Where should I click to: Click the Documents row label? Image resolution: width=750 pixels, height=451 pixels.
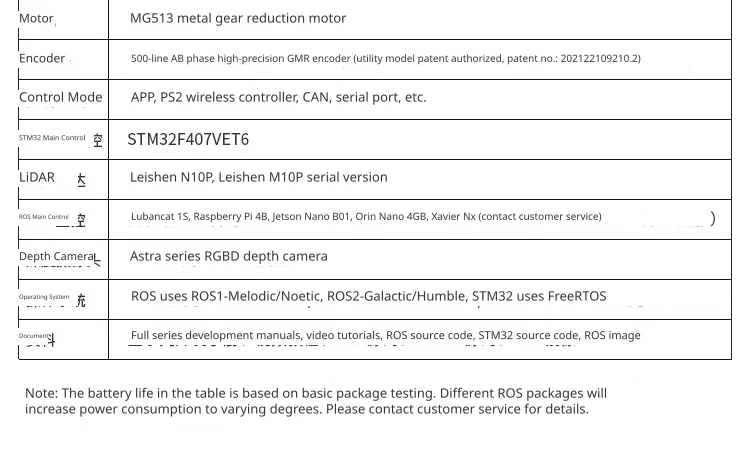(33, 336)
